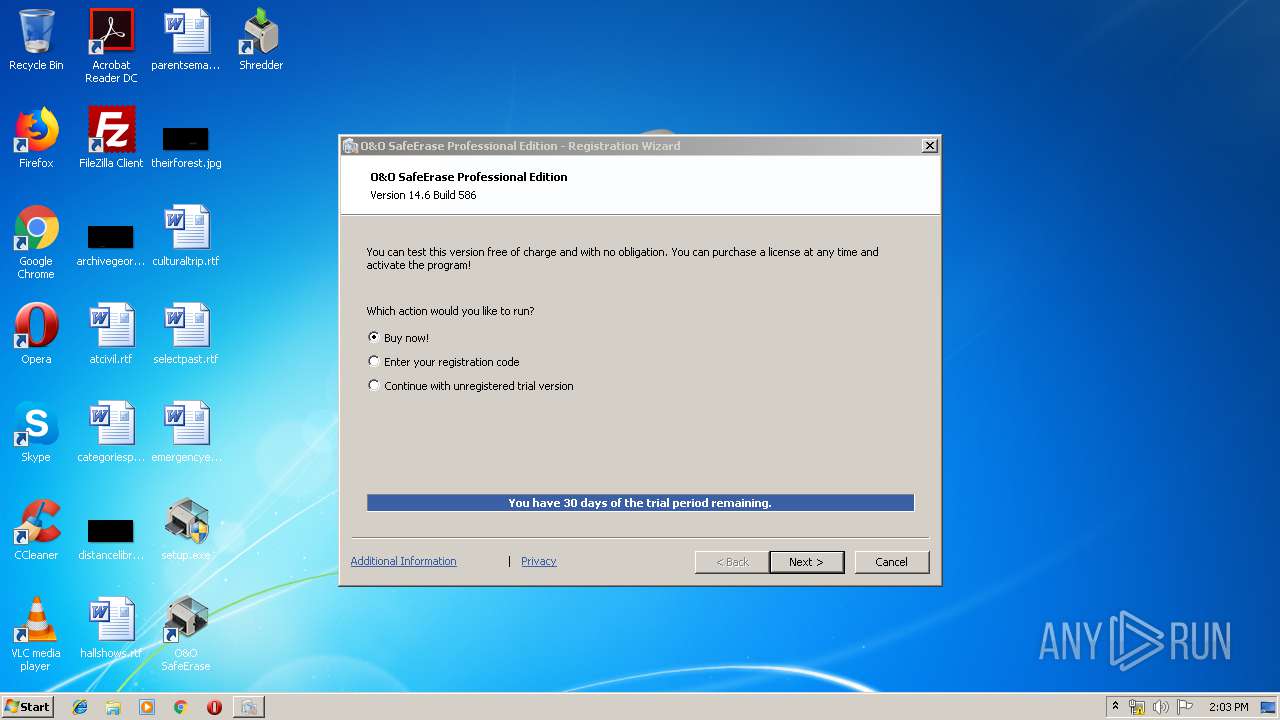Close the Registration Wizard window
This screenshot has height=720, width=1280.
click(929, 146)
